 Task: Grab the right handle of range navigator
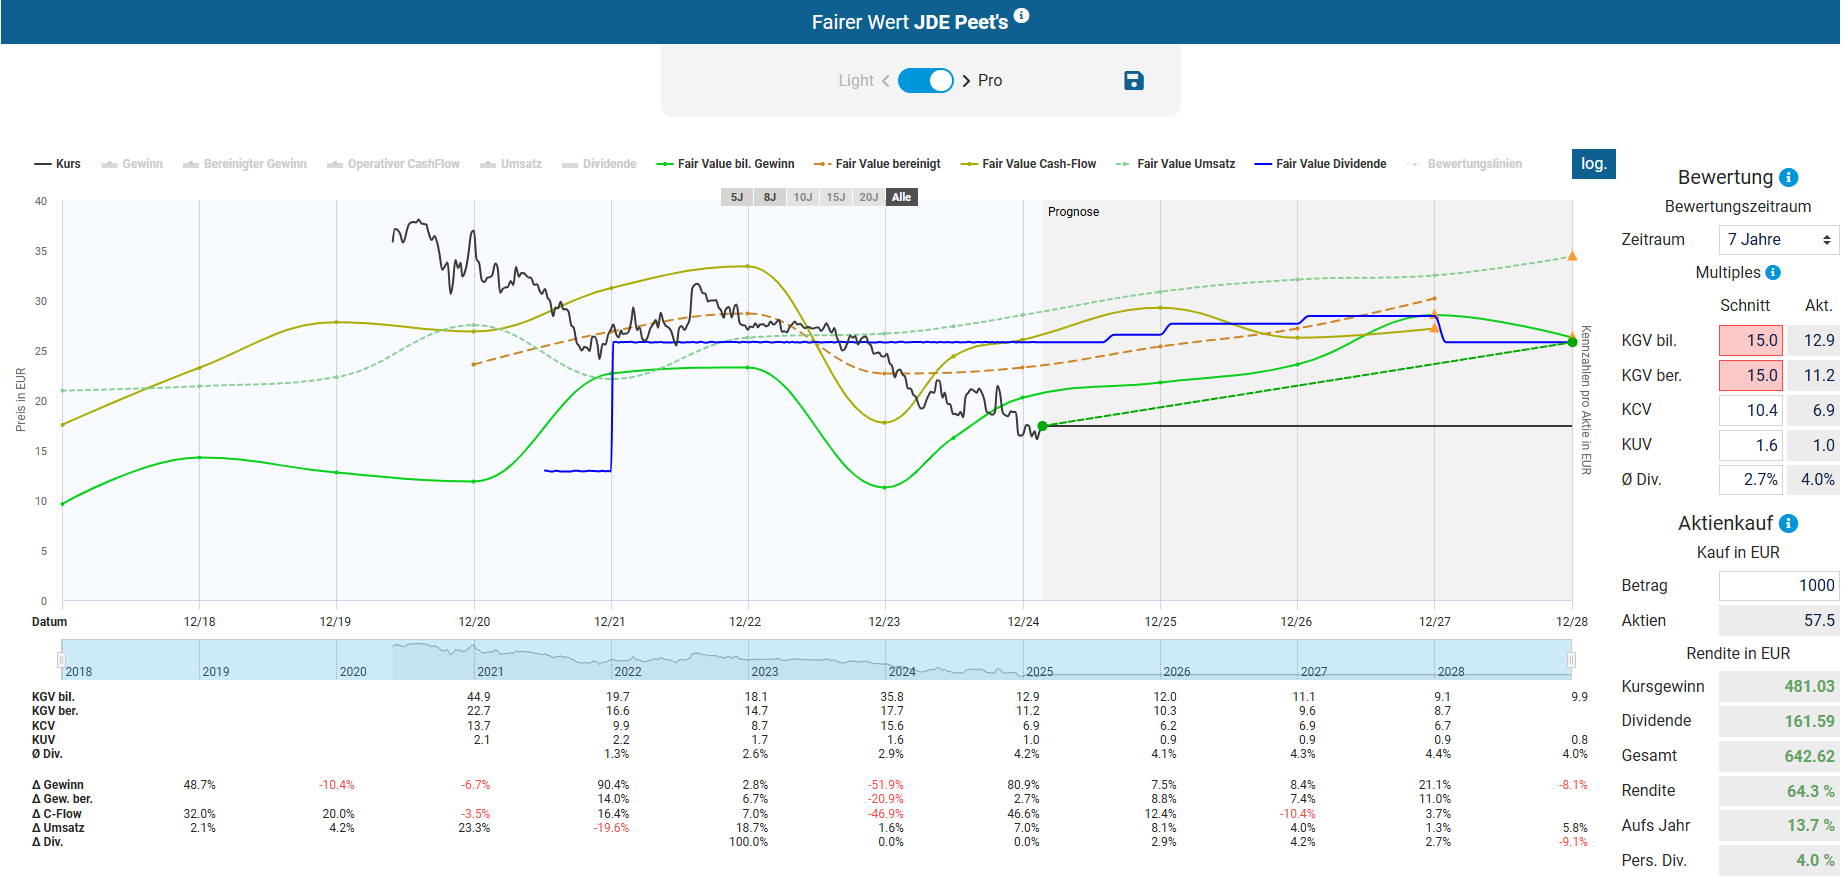(1571, 660)
